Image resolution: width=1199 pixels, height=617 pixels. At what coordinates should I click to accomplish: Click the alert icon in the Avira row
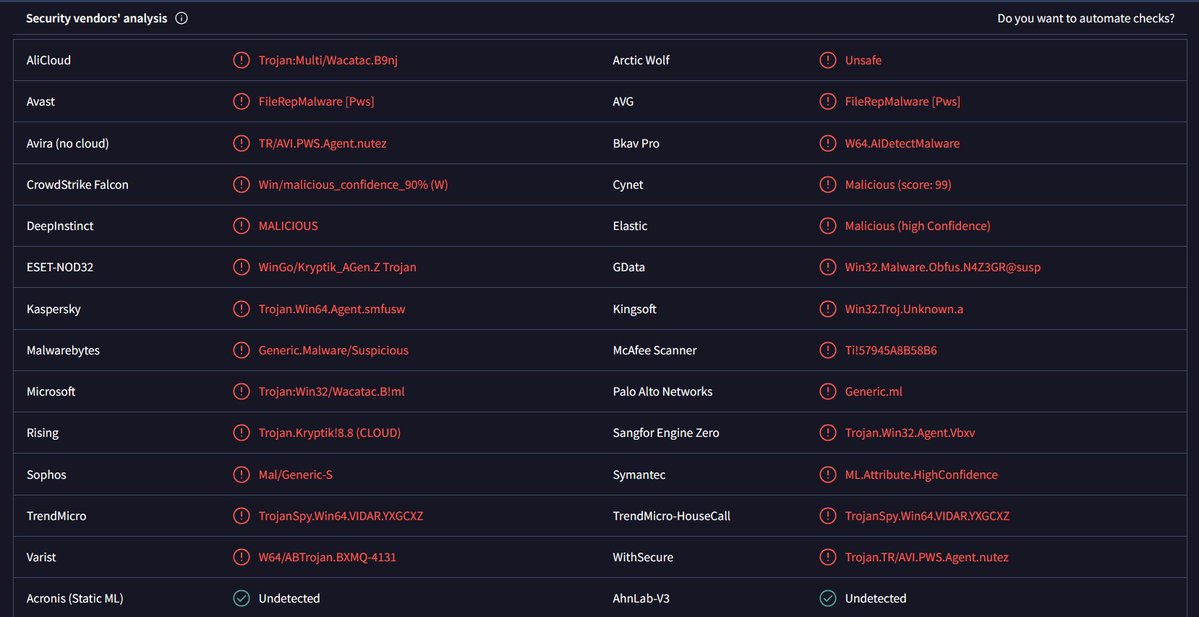241,143
